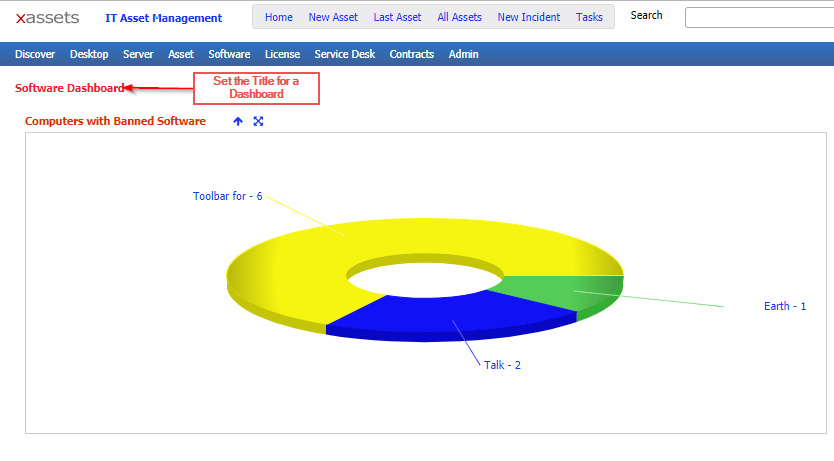Select the License menu
Image resolution: width=834 pixels, height=461 pixels.
click(x=282, y=54)
